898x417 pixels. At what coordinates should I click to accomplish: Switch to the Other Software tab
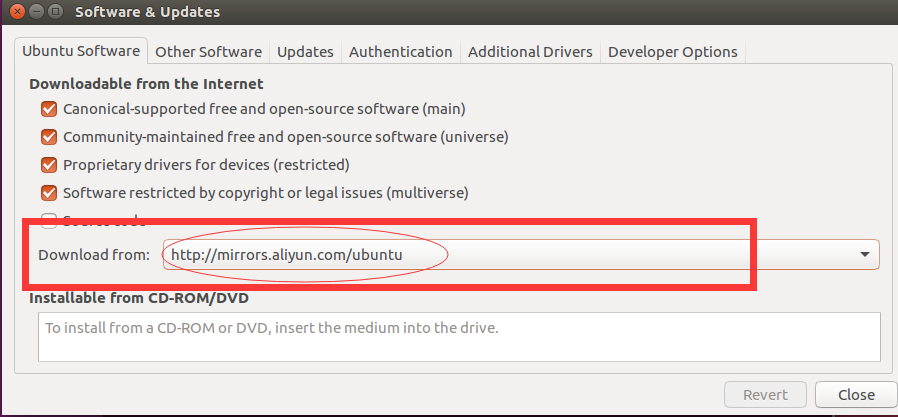[208, 52]
